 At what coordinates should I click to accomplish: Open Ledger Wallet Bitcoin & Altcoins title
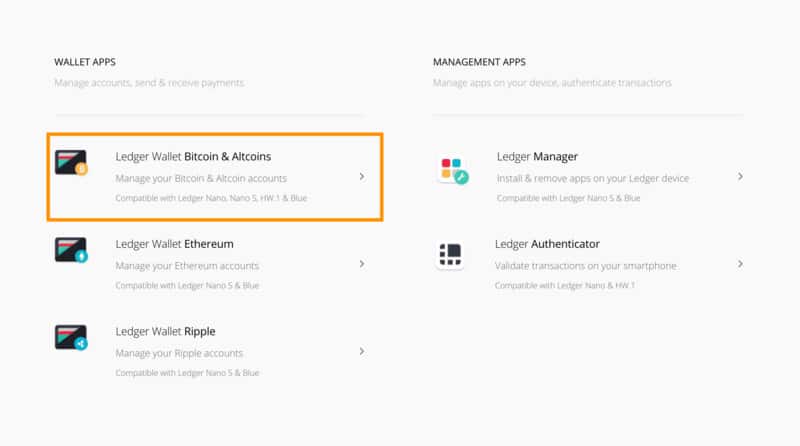coord(193,157)
